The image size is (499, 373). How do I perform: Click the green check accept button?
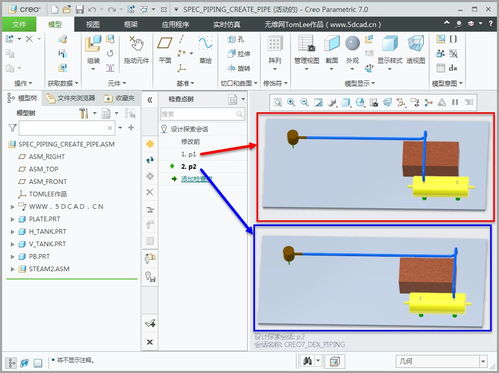150,323
